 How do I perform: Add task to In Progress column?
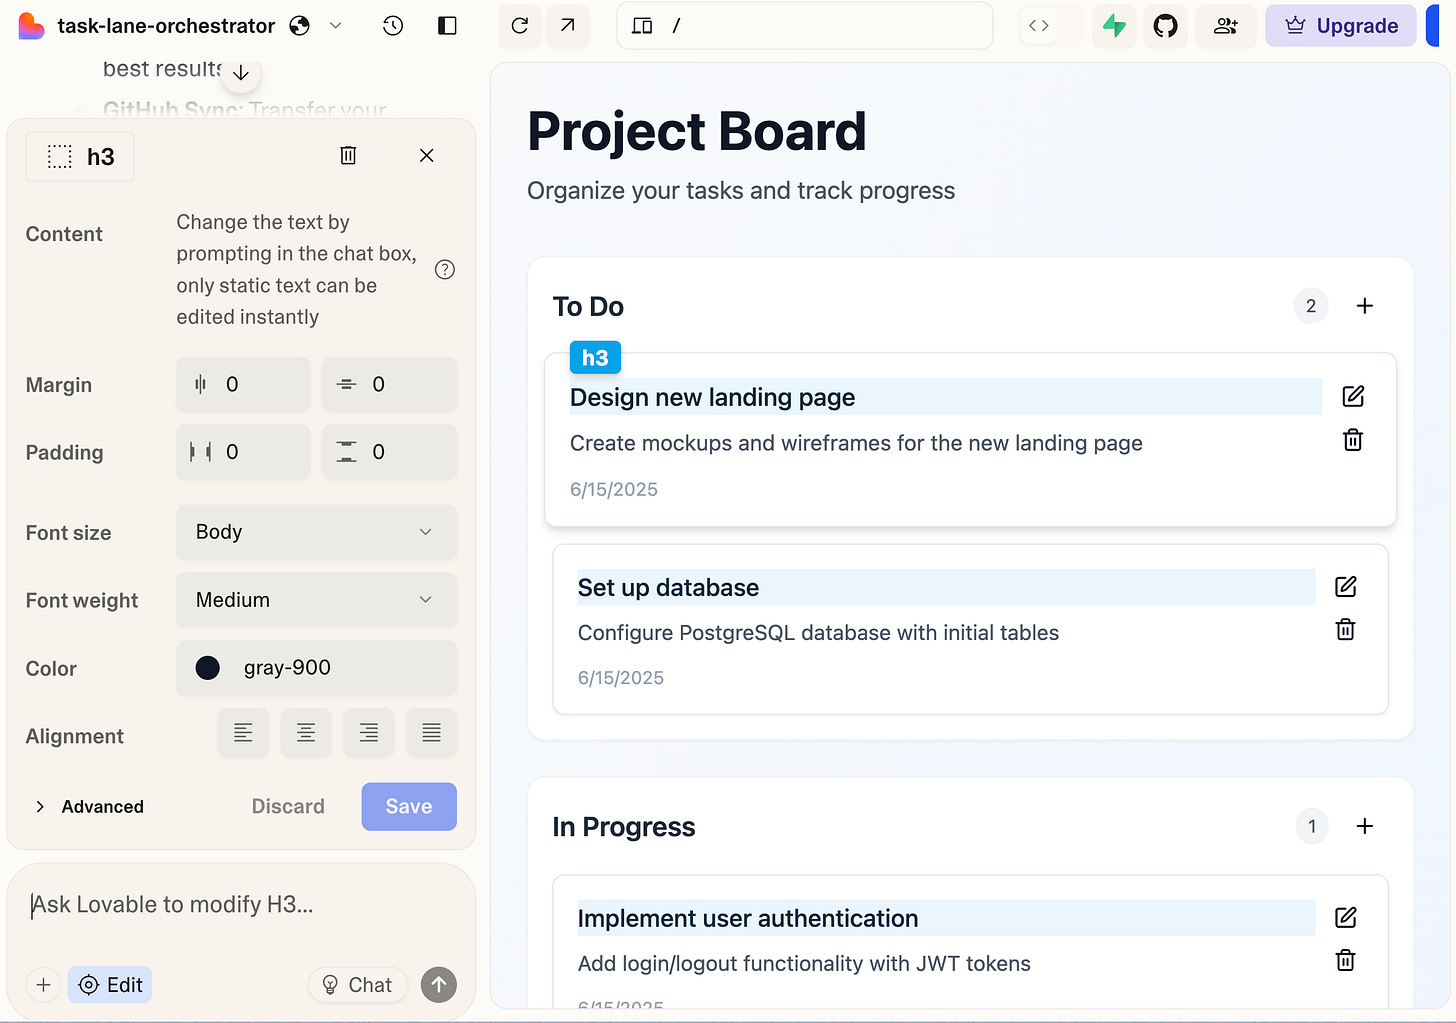click(x=1365, y=826)
